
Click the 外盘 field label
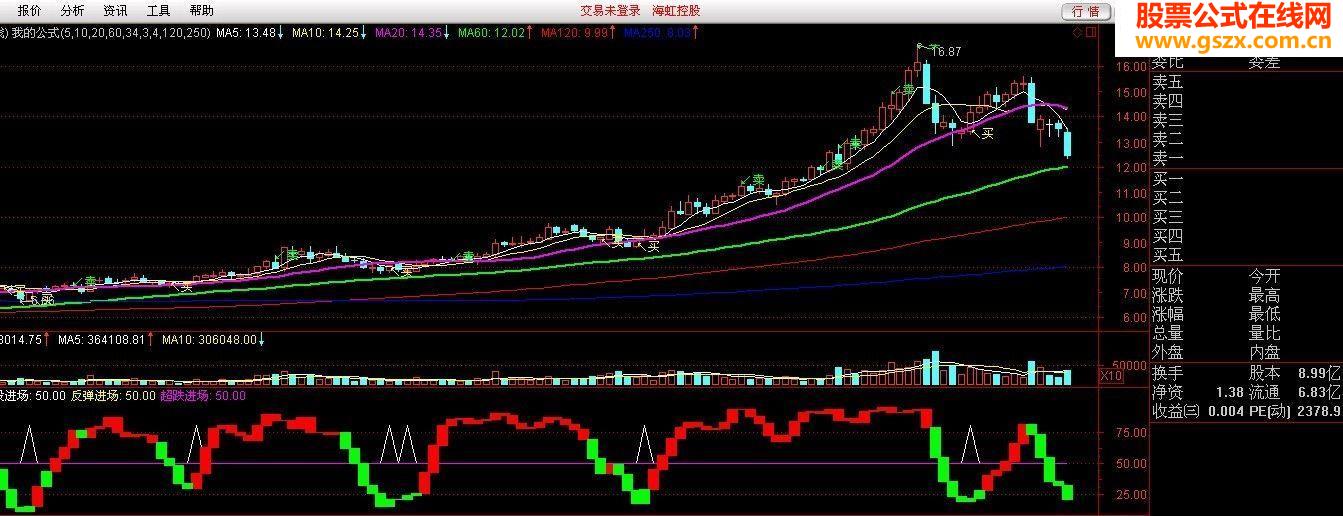point(1167,353)
